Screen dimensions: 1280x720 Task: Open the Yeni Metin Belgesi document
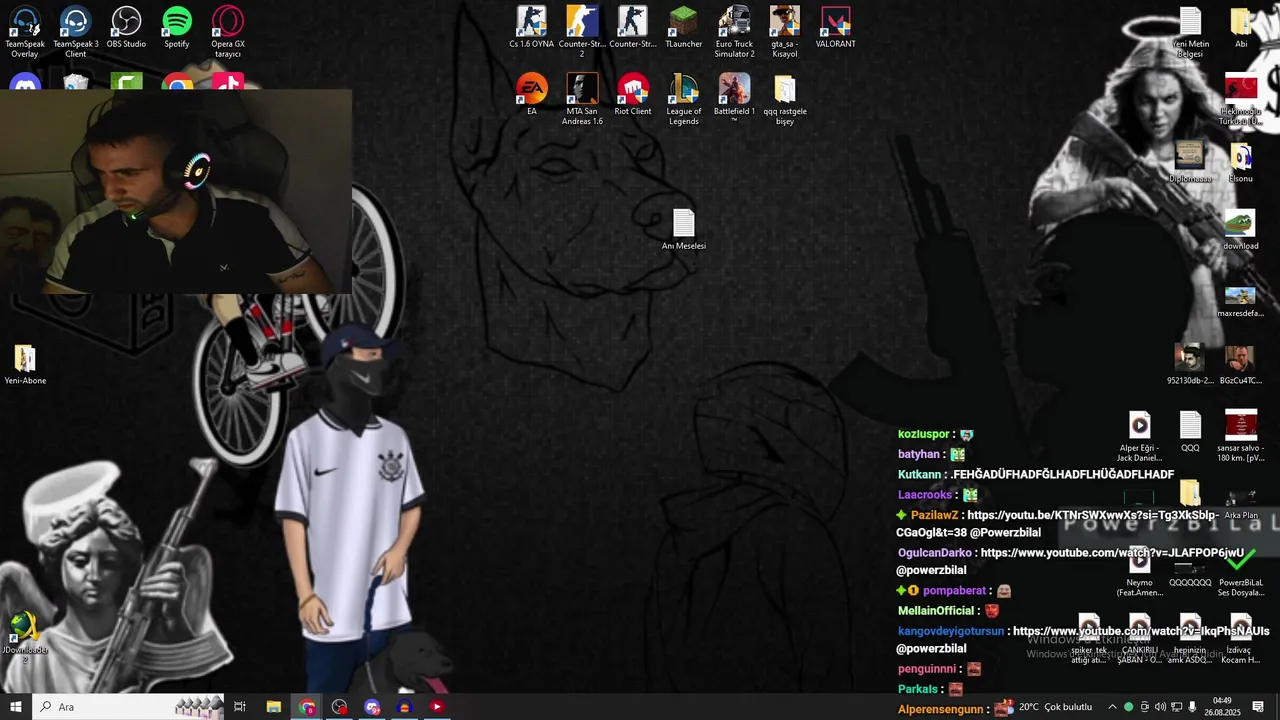(x=1190, y=32)
